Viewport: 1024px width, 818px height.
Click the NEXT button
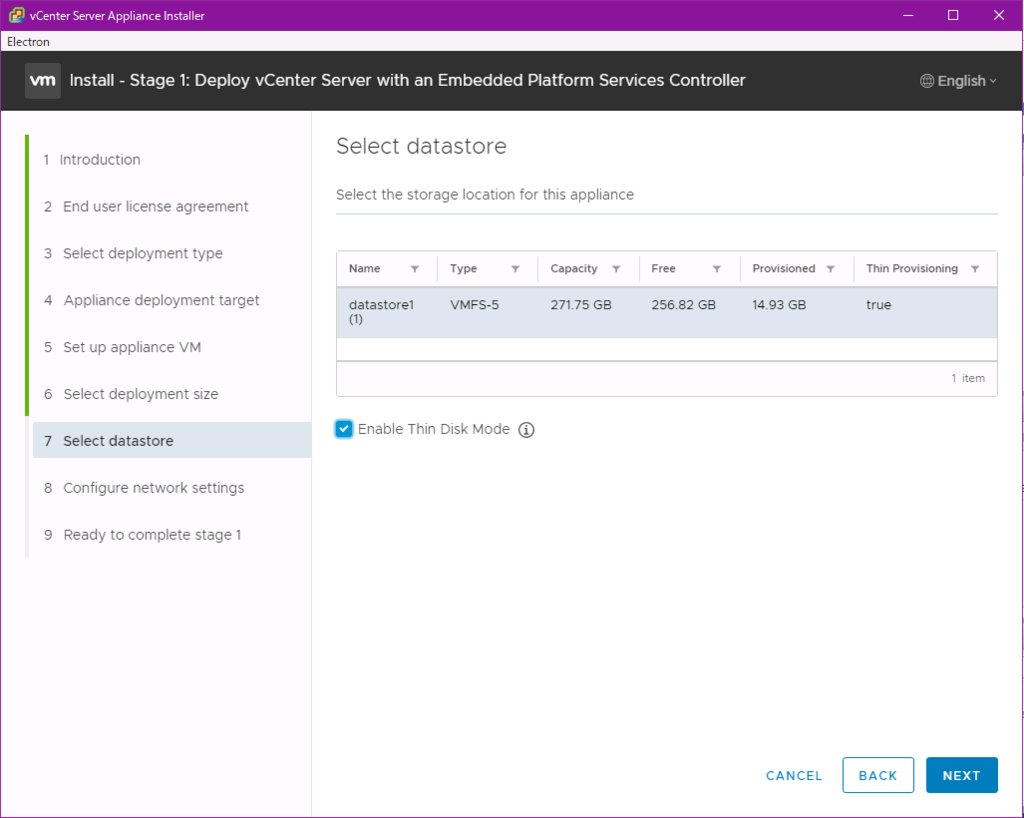961,776
